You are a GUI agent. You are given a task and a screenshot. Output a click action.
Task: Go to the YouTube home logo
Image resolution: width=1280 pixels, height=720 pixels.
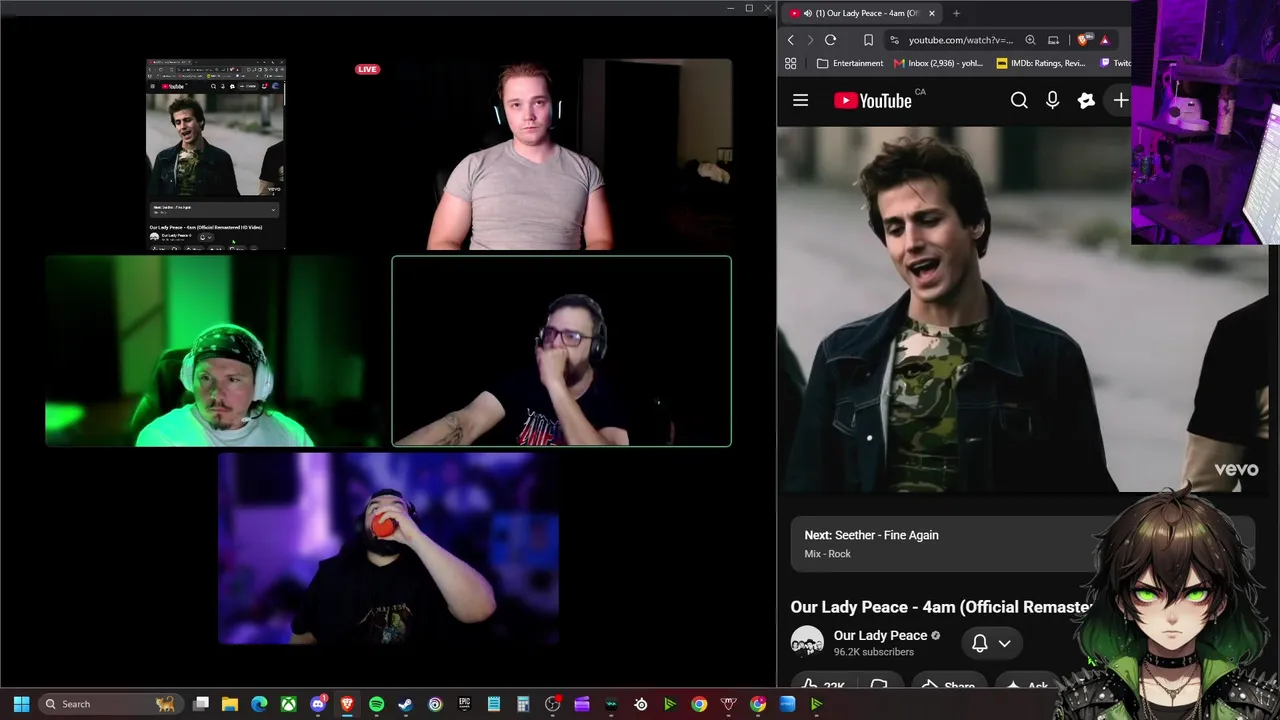[873, 100]
